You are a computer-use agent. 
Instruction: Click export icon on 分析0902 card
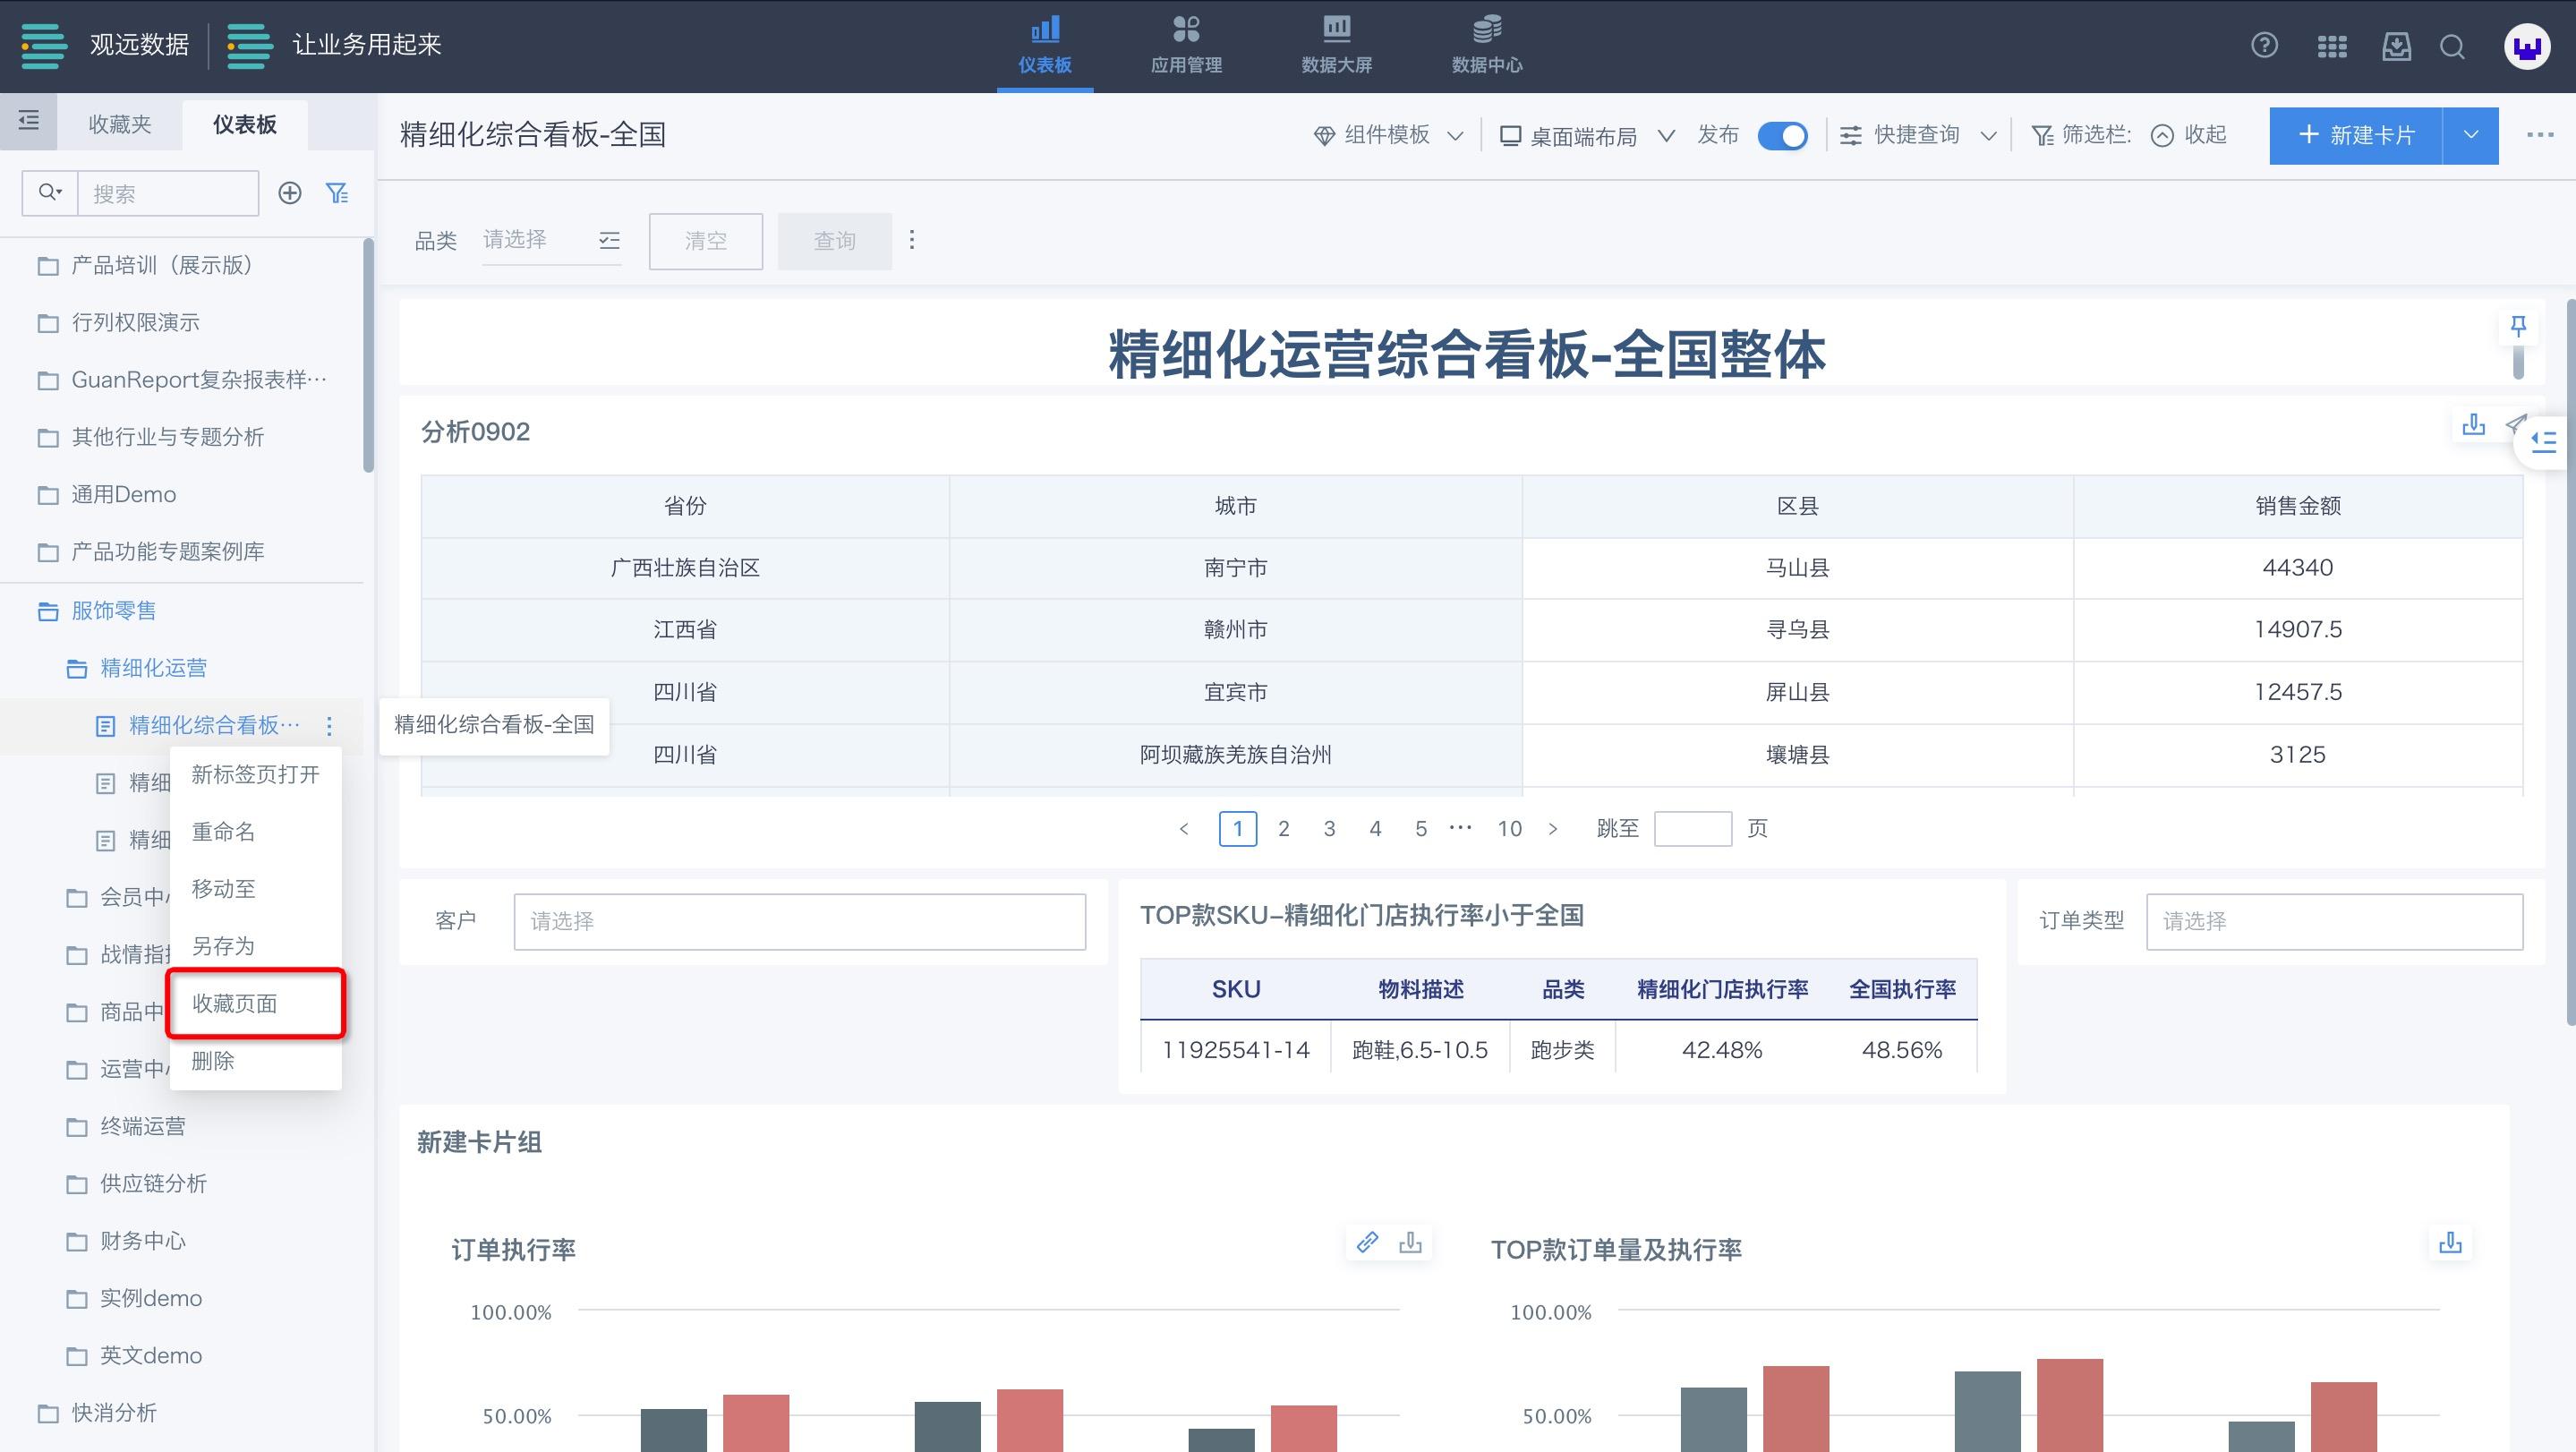[2473, 424]
